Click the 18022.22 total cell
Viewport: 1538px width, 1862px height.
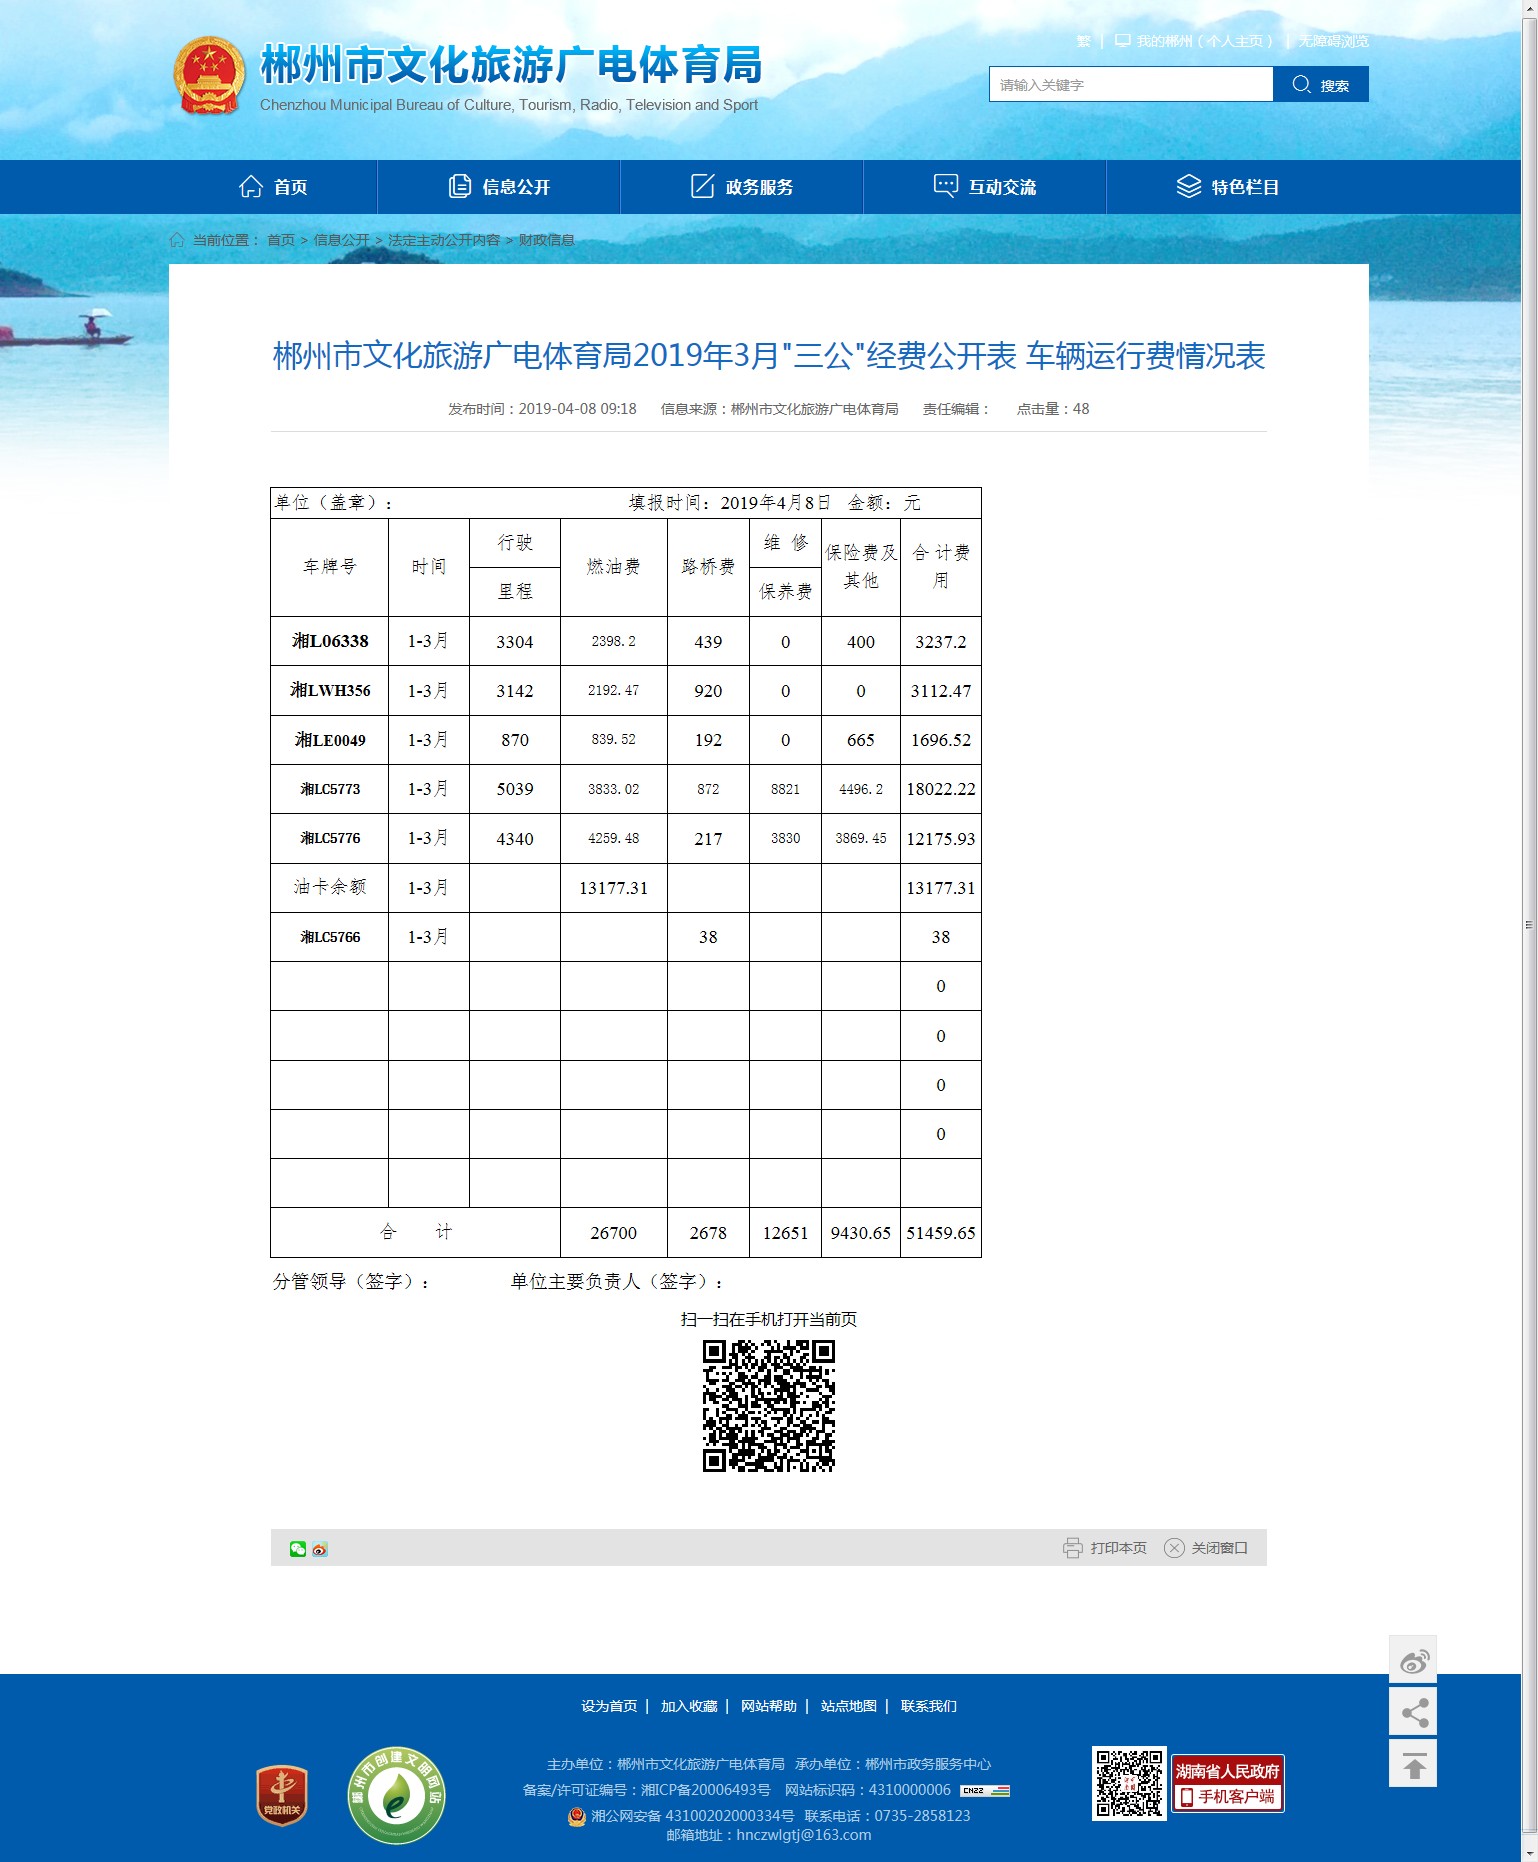click(941, 789)
